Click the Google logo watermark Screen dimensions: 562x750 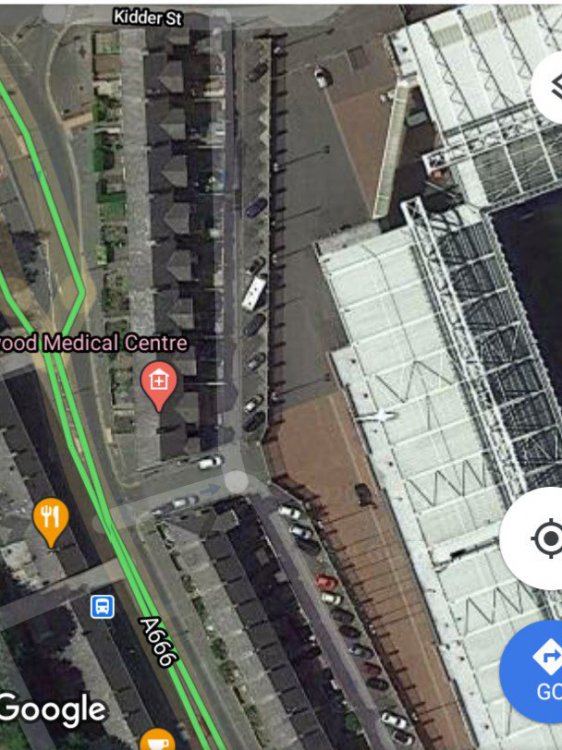pos(53,710)
